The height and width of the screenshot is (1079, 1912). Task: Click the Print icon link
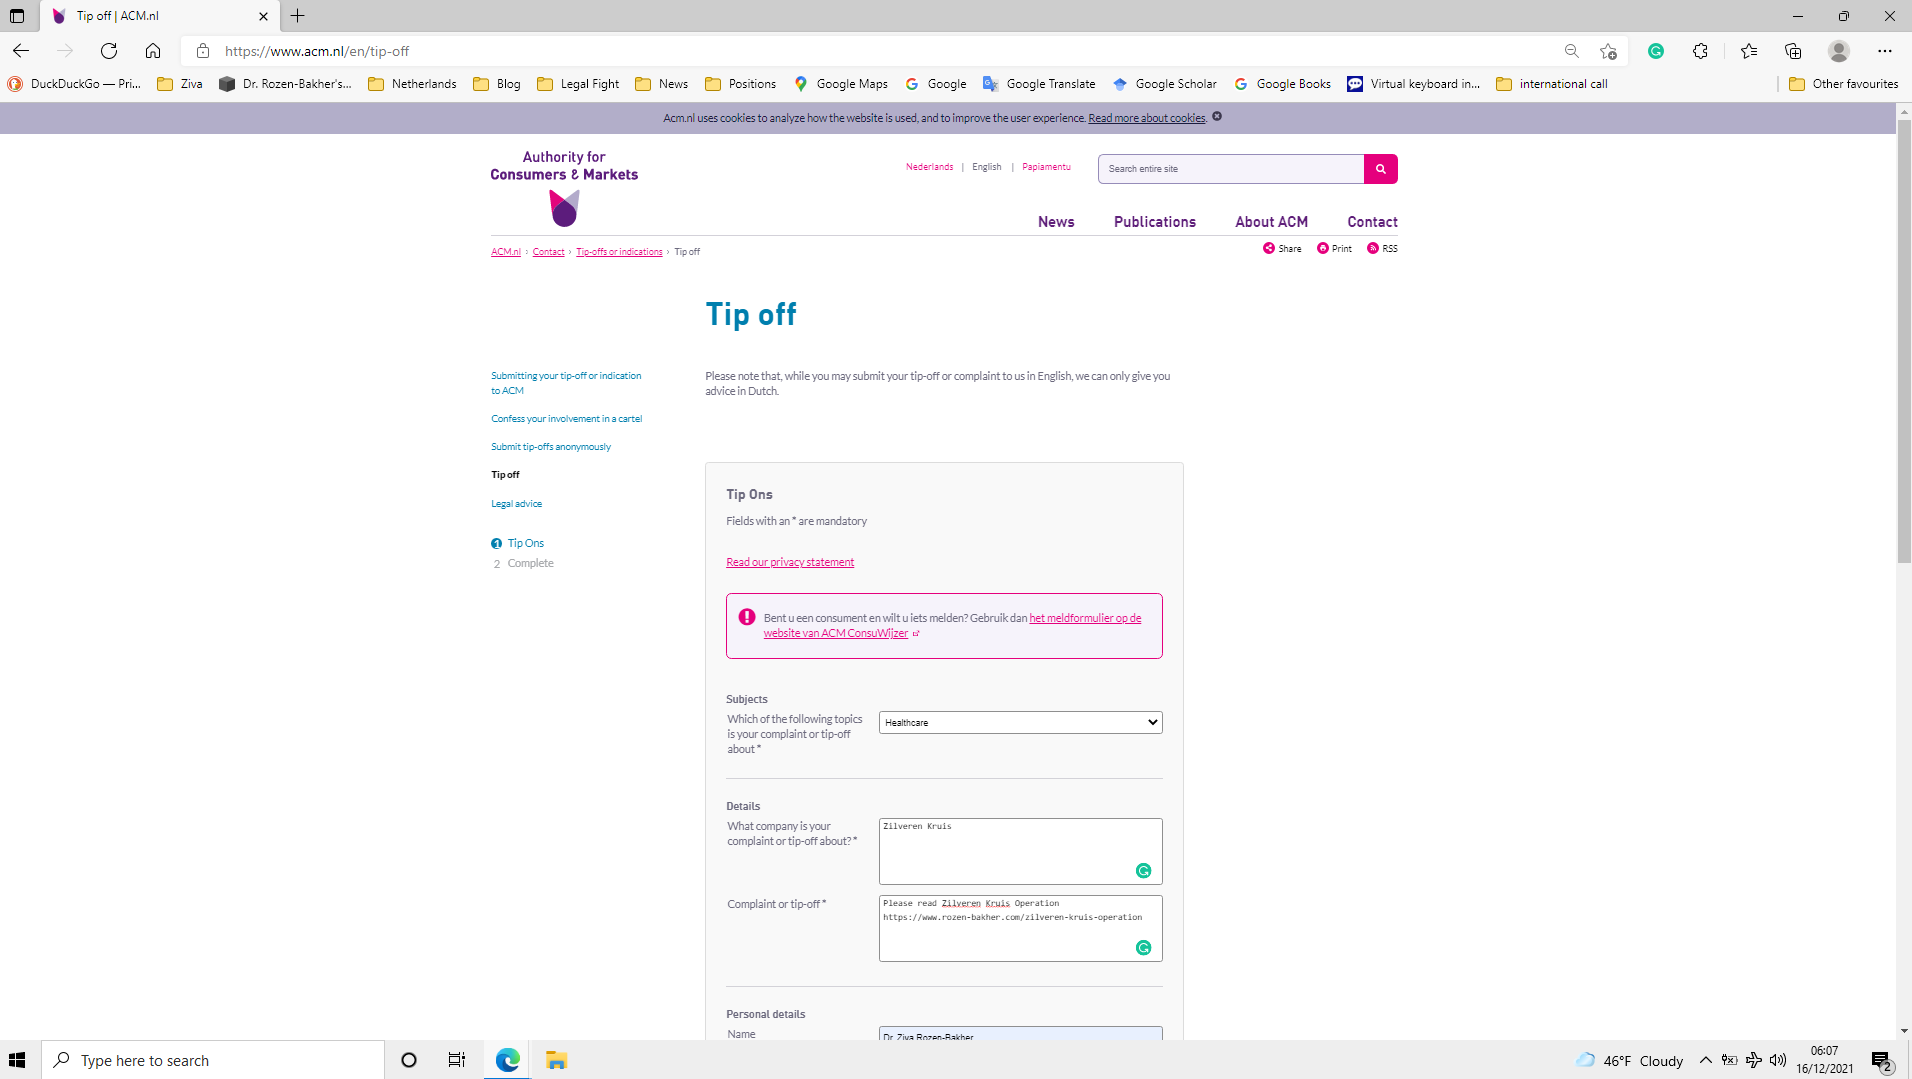click(1334, 248)
